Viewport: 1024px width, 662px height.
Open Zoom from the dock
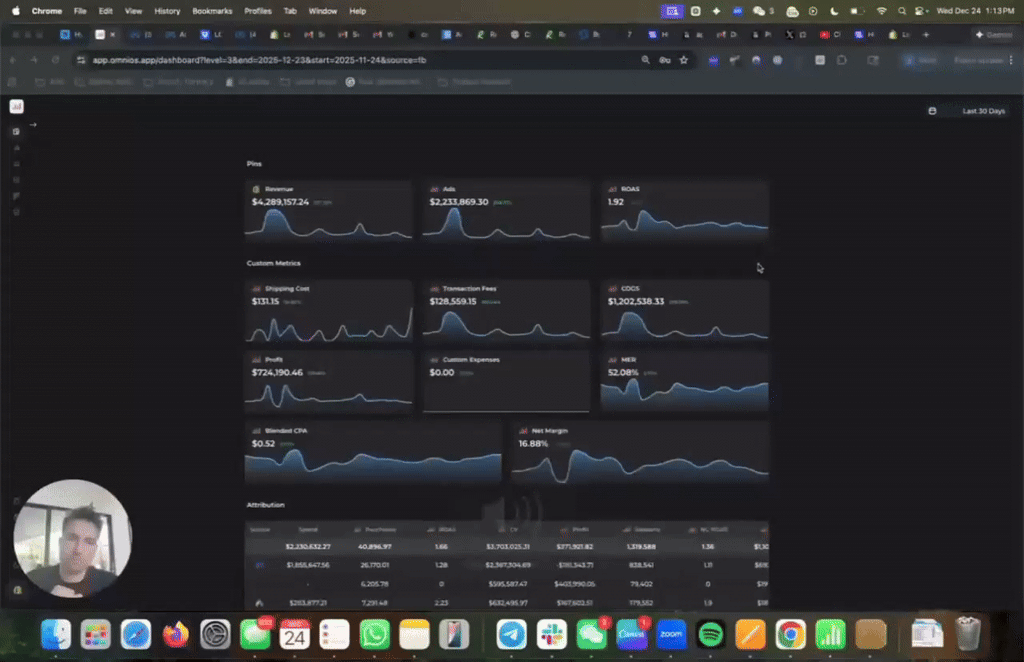pyautogui.click(x=671, y=635)
